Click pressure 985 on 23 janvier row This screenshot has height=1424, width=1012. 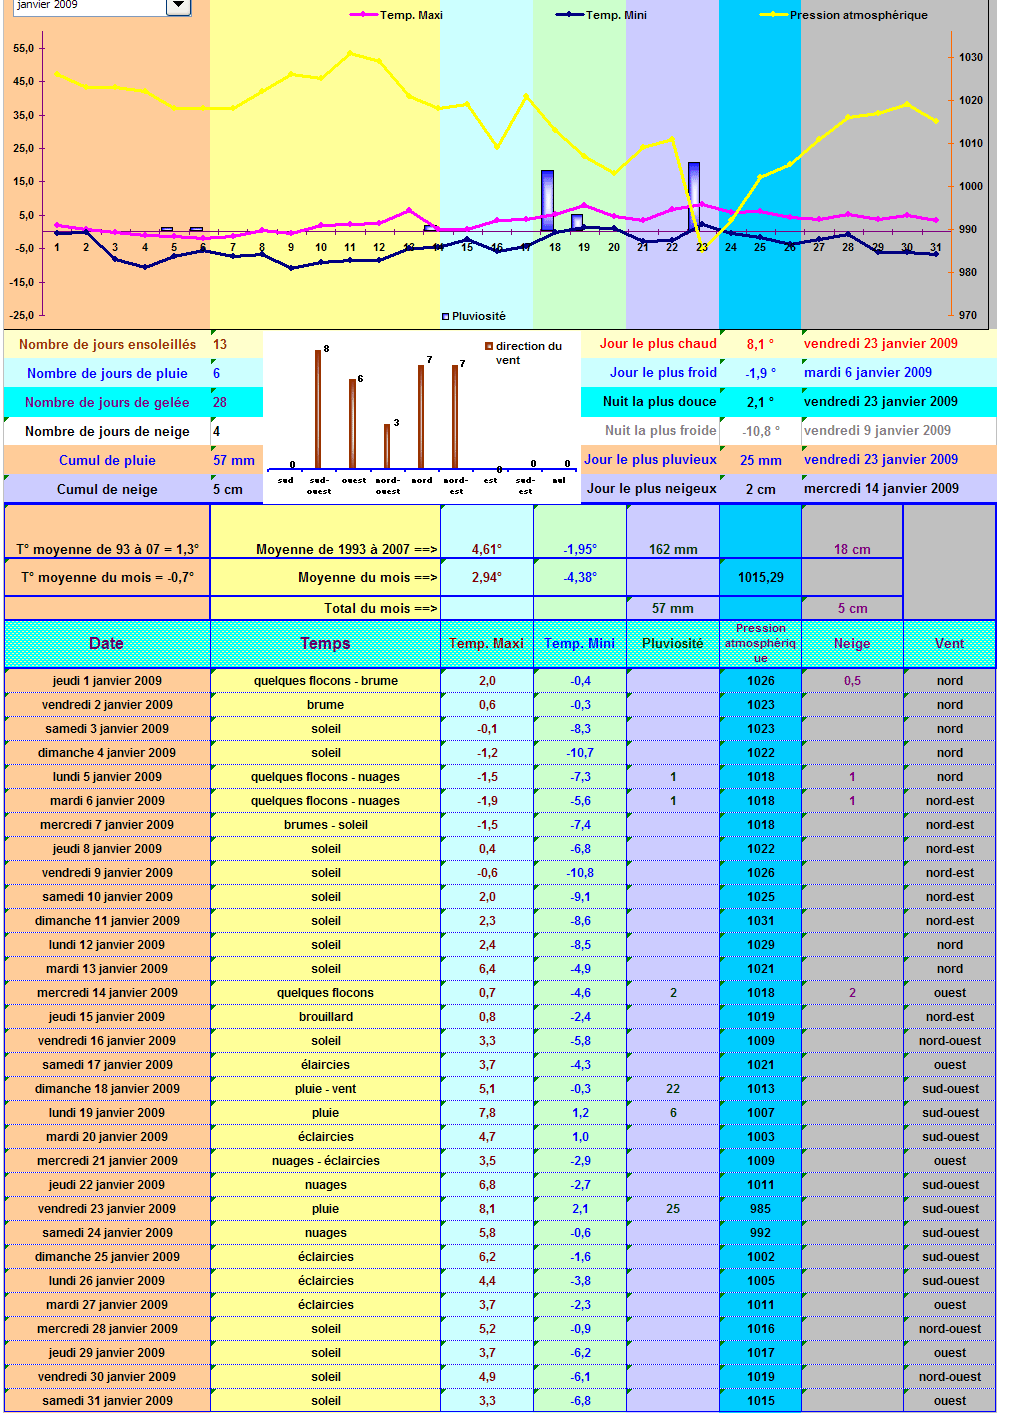click(x=761, y=1209)
